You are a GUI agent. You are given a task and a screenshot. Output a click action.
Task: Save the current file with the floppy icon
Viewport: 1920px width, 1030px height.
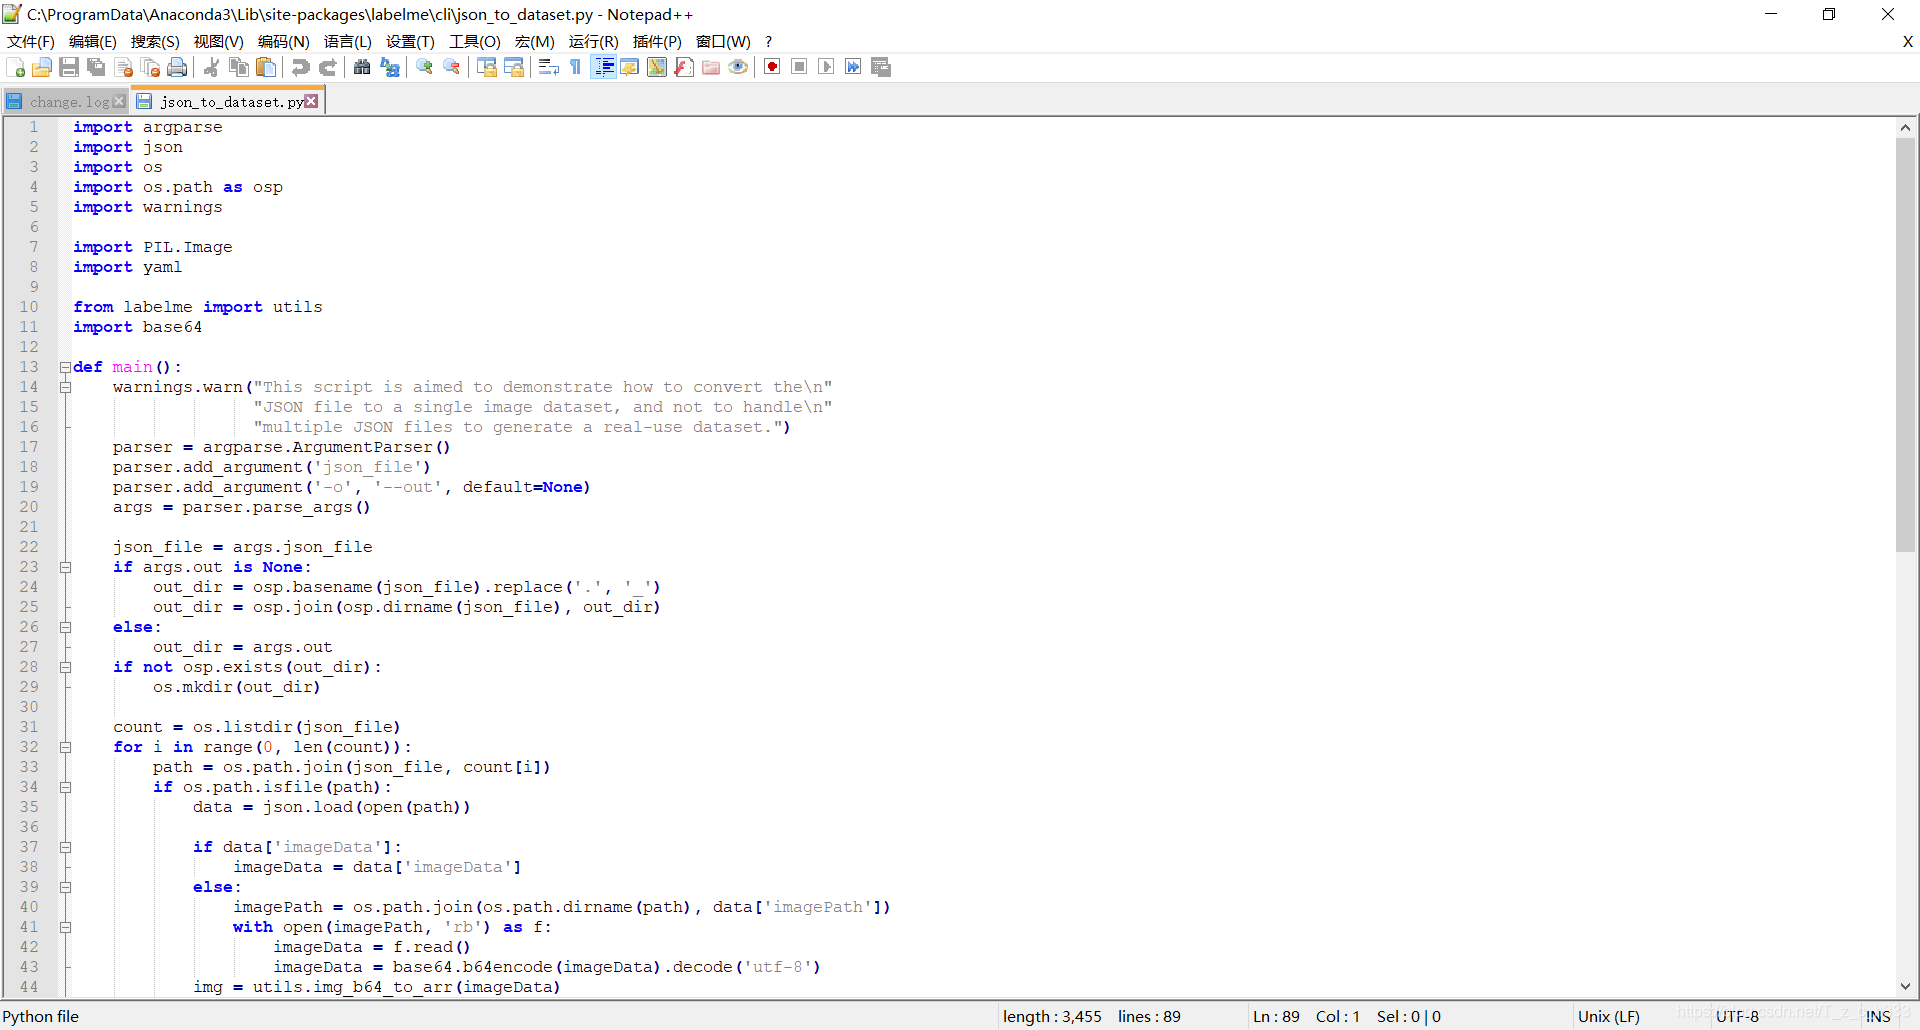point(69,67)
